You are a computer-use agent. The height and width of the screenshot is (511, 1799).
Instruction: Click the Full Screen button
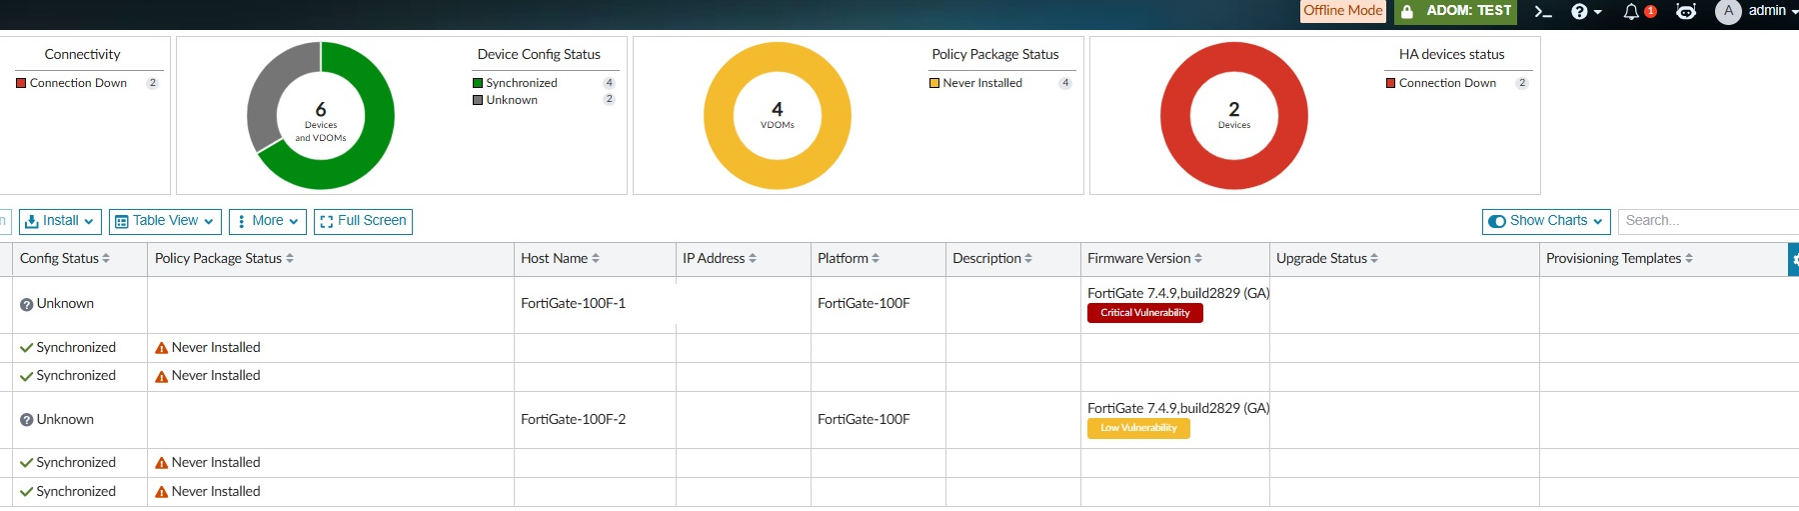(x=363, y=221)
